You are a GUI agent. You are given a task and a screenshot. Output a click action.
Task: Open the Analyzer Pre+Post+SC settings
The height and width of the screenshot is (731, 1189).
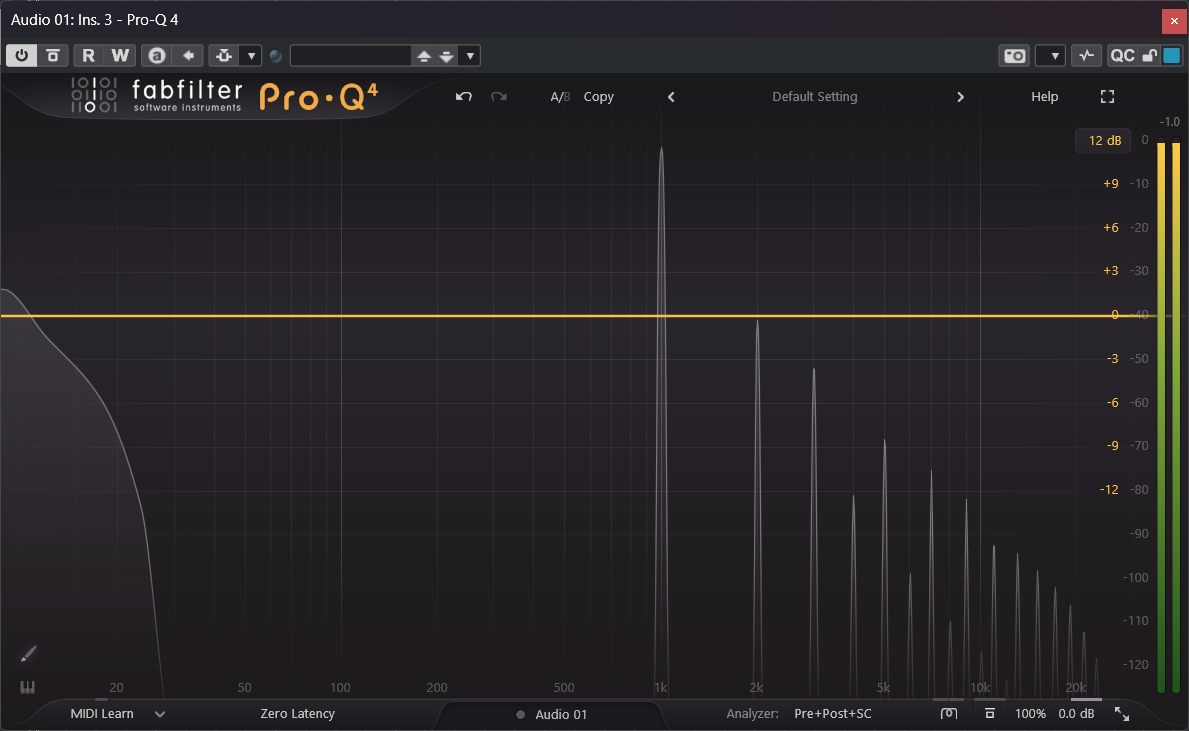833,714
